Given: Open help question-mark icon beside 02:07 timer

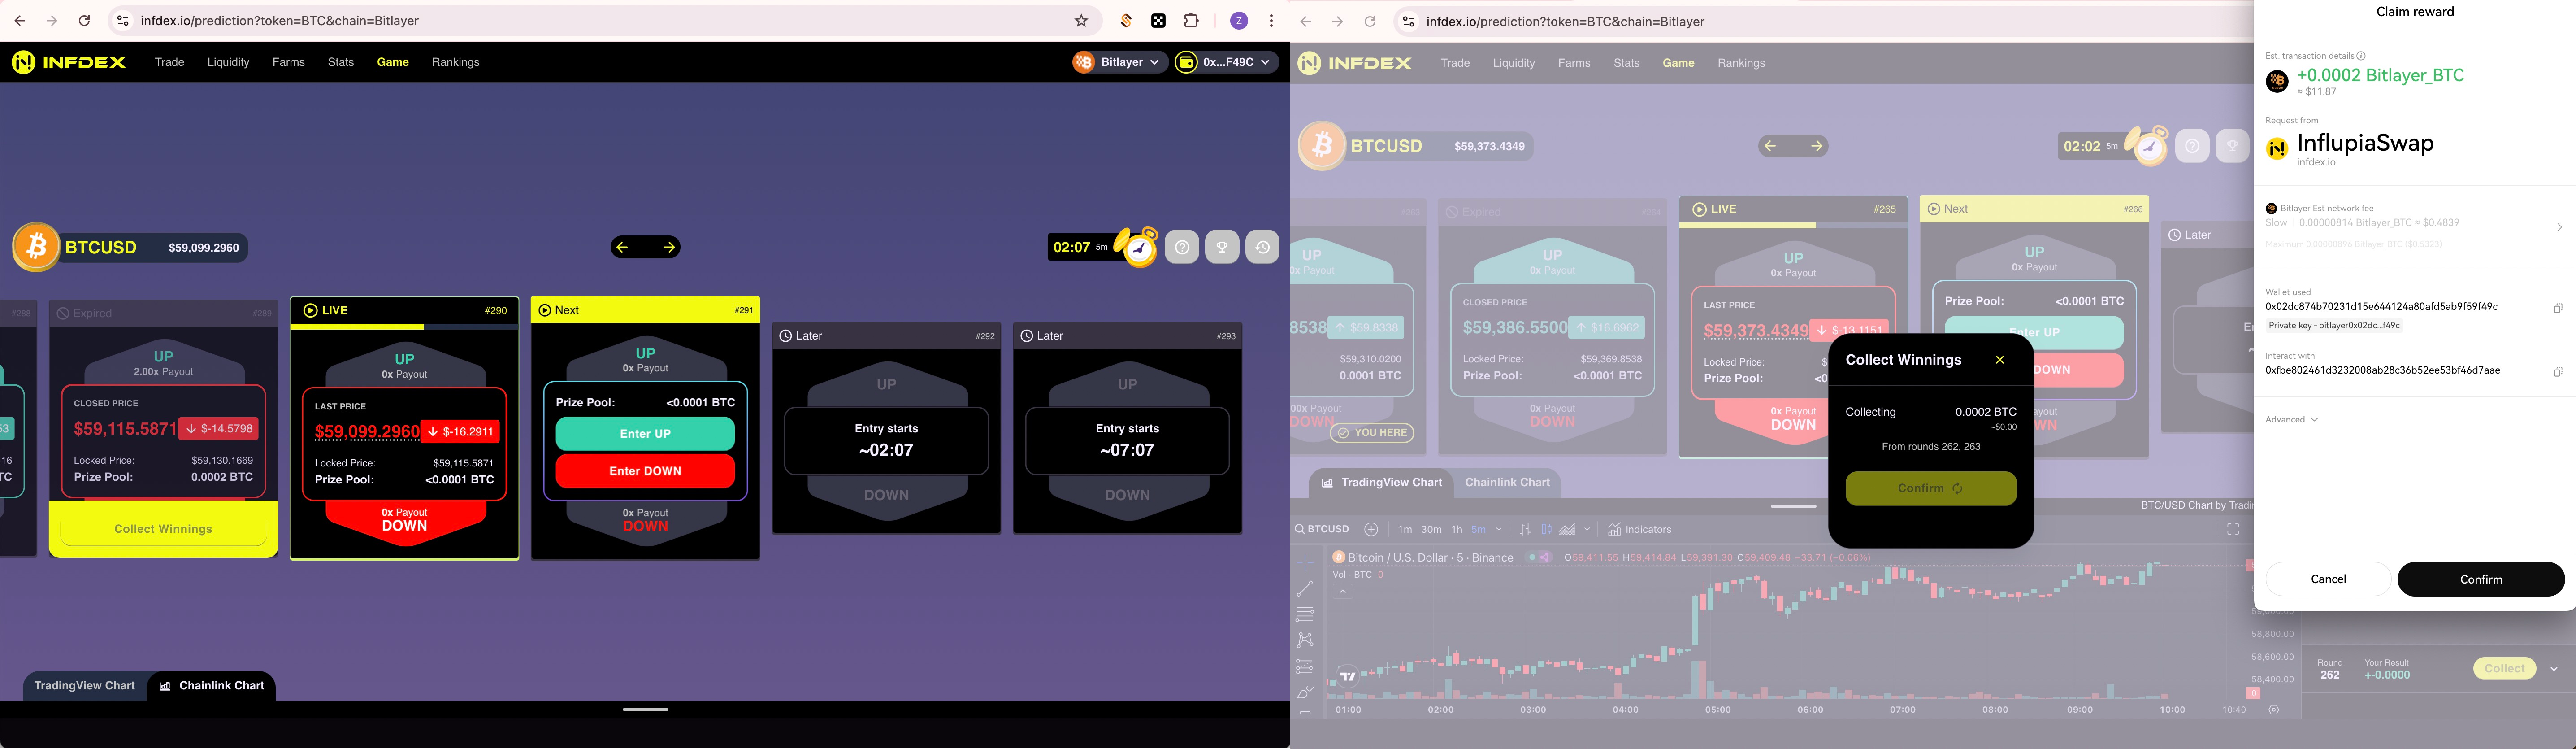Looking at the screenshot, I should coord(1182,247).
